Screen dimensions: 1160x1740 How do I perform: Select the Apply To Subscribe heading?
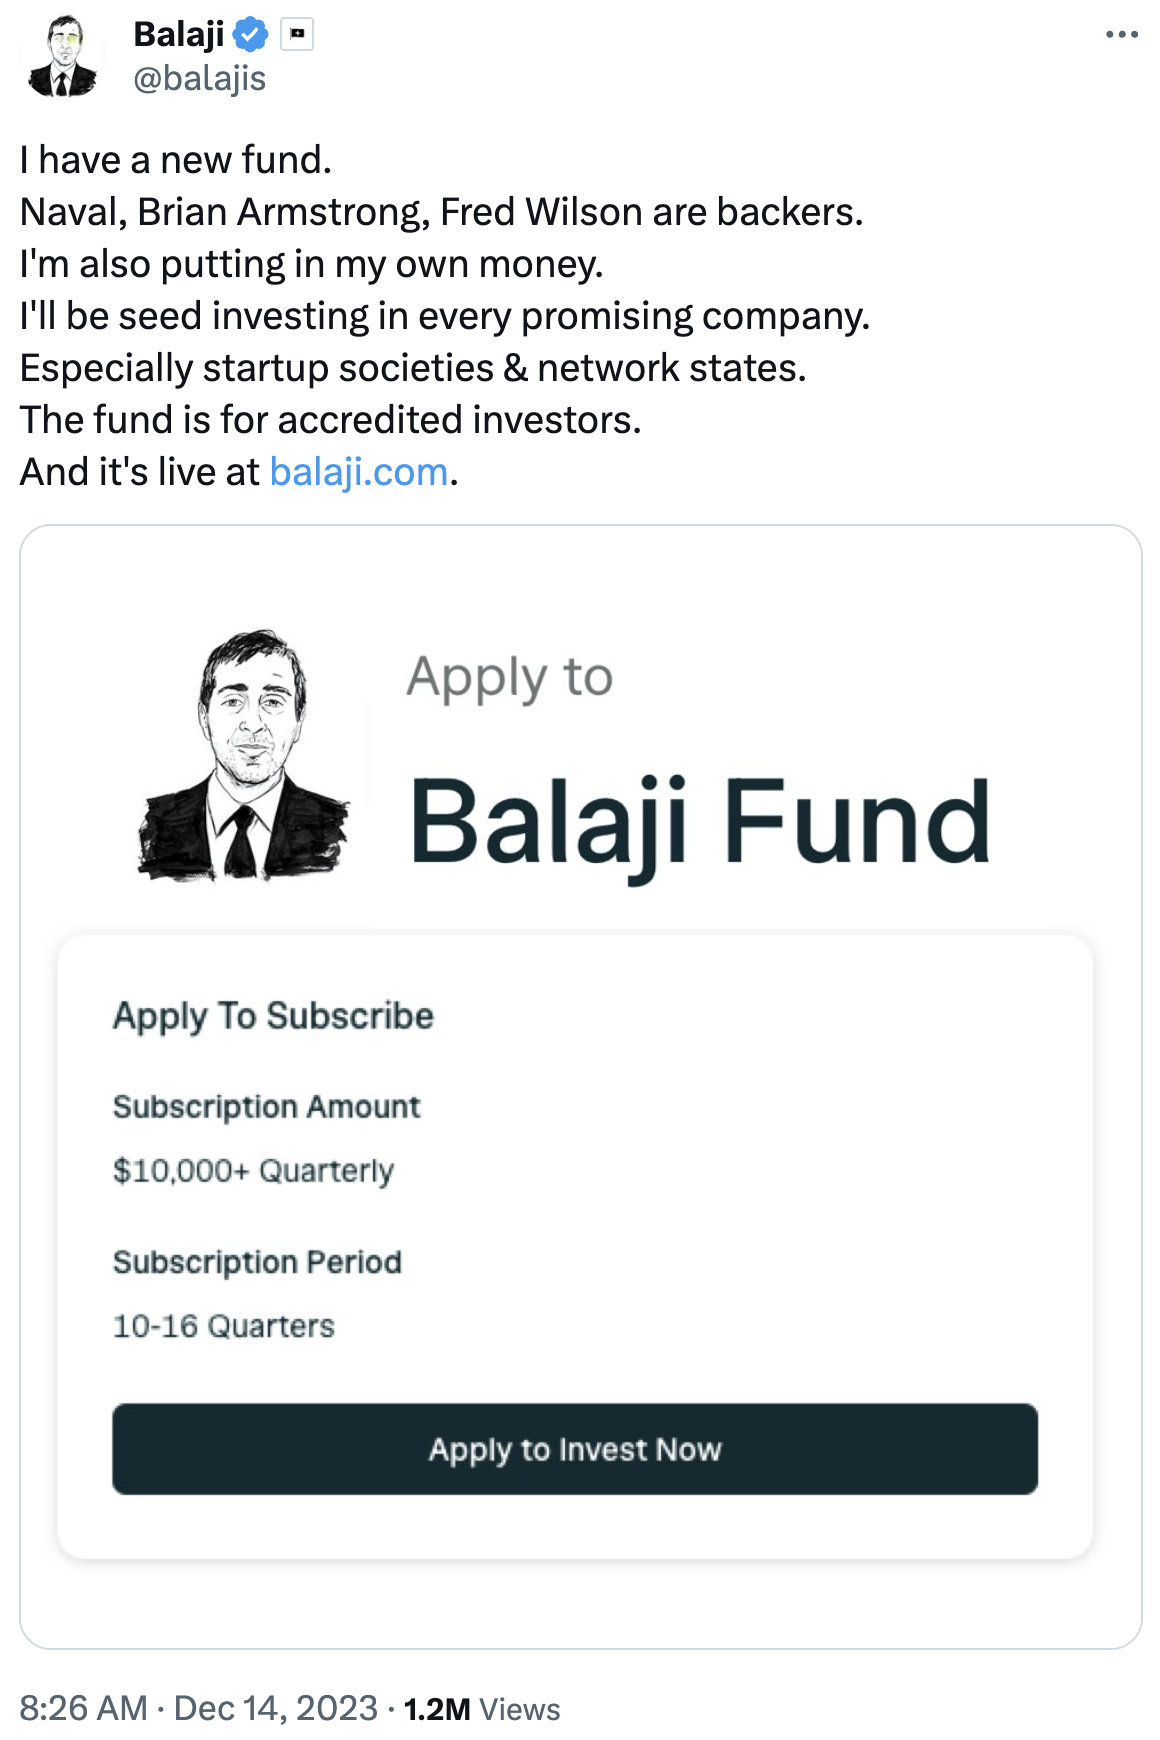(x=273, y=1016)
